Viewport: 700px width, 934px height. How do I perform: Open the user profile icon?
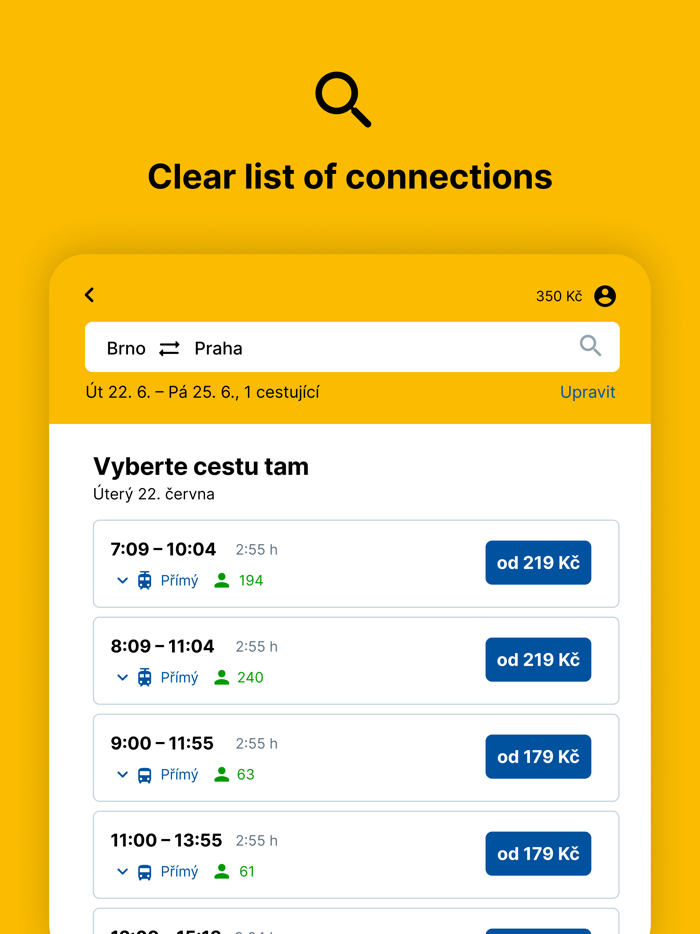(x=605, y=296)
